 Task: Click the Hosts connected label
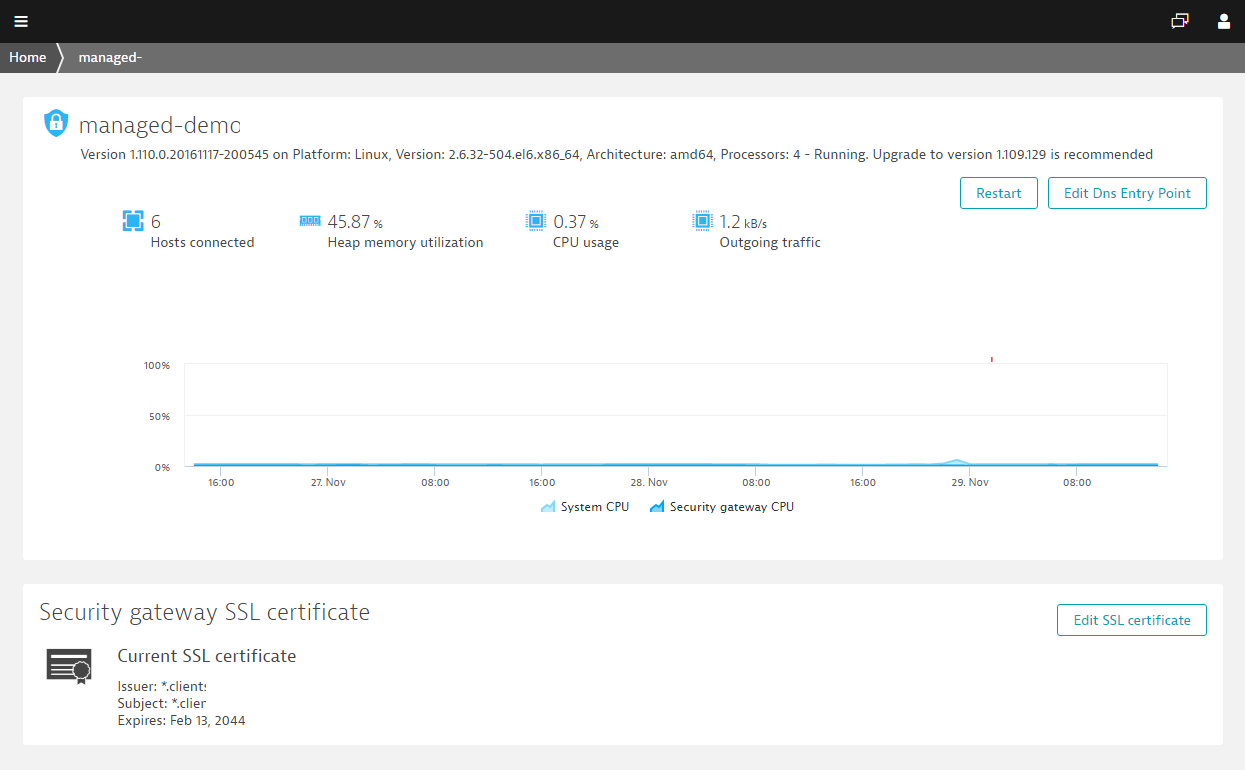[x=202, y=242]
